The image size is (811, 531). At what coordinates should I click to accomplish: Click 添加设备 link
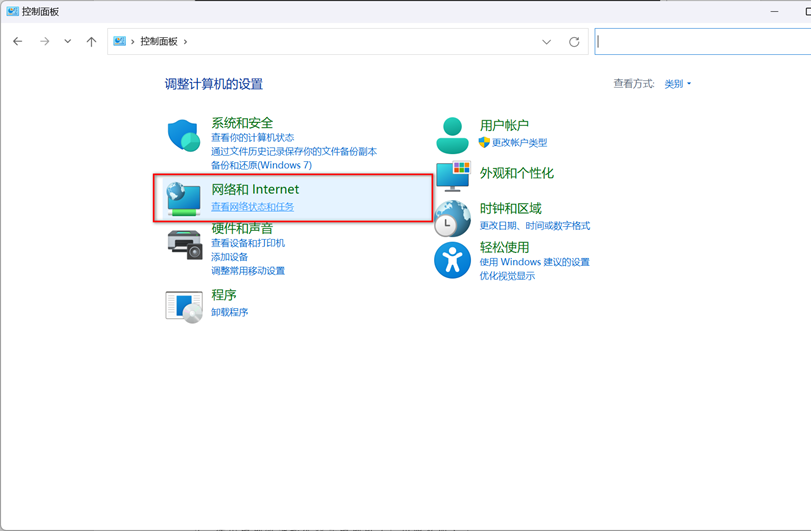pyautogui.click(x=229, y=257)
